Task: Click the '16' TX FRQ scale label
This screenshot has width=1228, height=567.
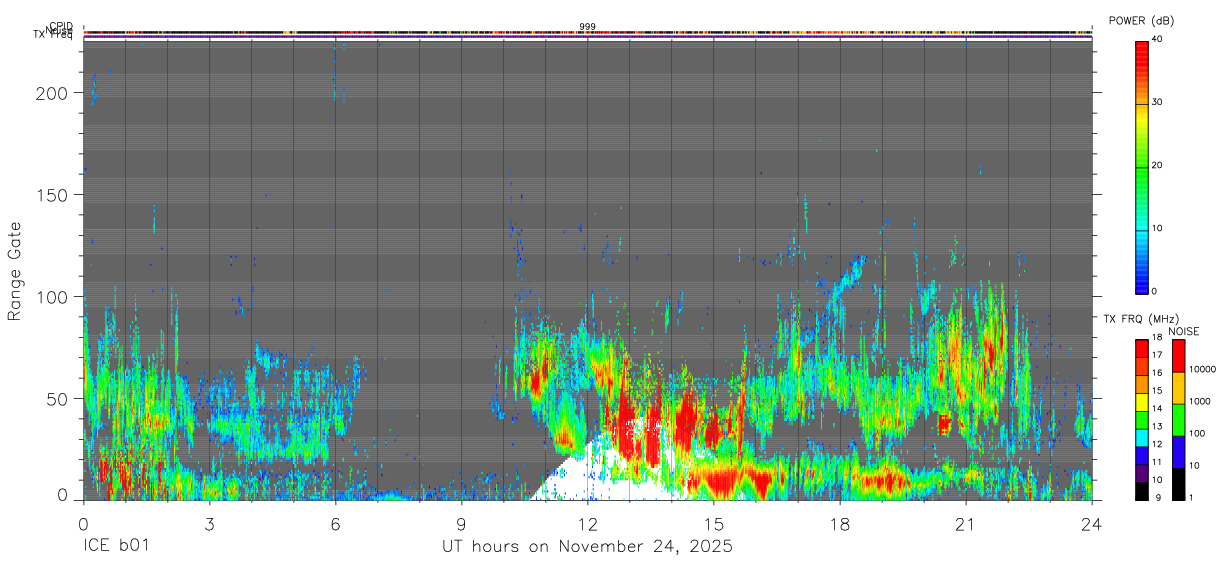Action: point(1157,373)
